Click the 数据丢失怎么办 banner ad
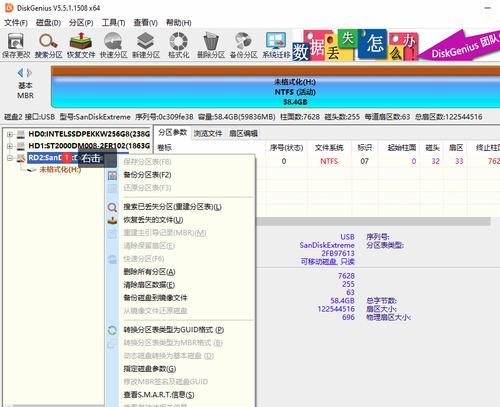 point(355,46)
